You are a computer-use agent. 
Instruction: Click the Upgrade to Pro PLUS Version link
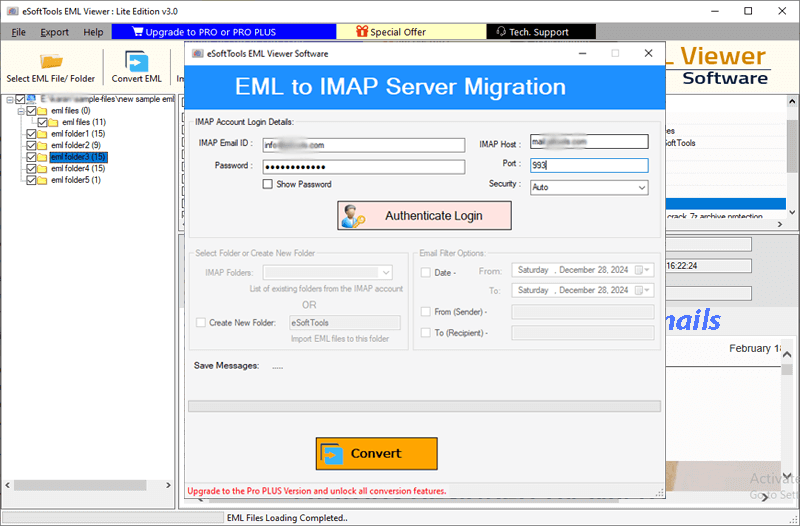317,491
